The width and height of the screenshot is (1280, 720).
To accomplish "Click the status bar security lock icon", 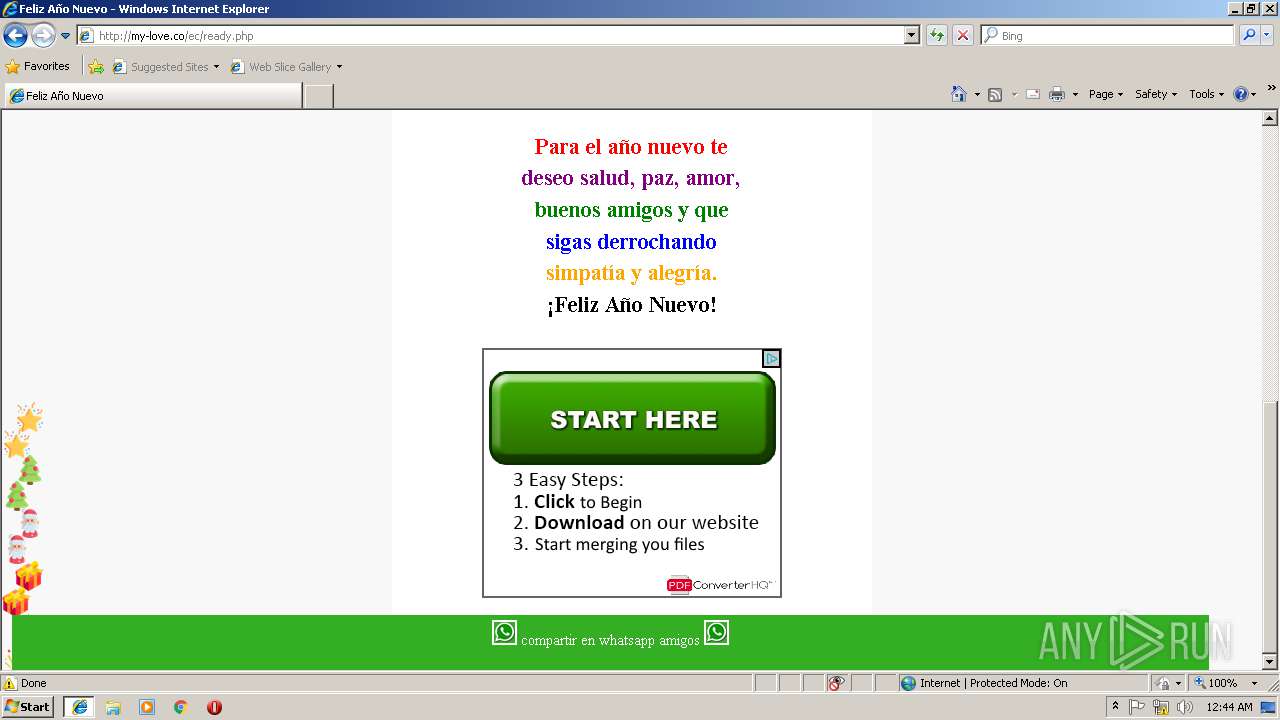I will 1163,683.
